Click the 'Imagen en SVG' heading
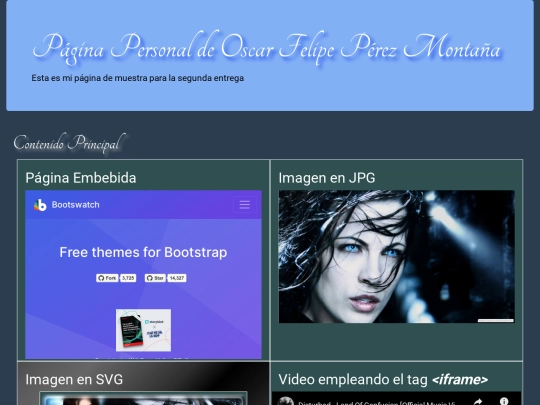The height and width of the screenshot is (405, 540). point(74,380)
